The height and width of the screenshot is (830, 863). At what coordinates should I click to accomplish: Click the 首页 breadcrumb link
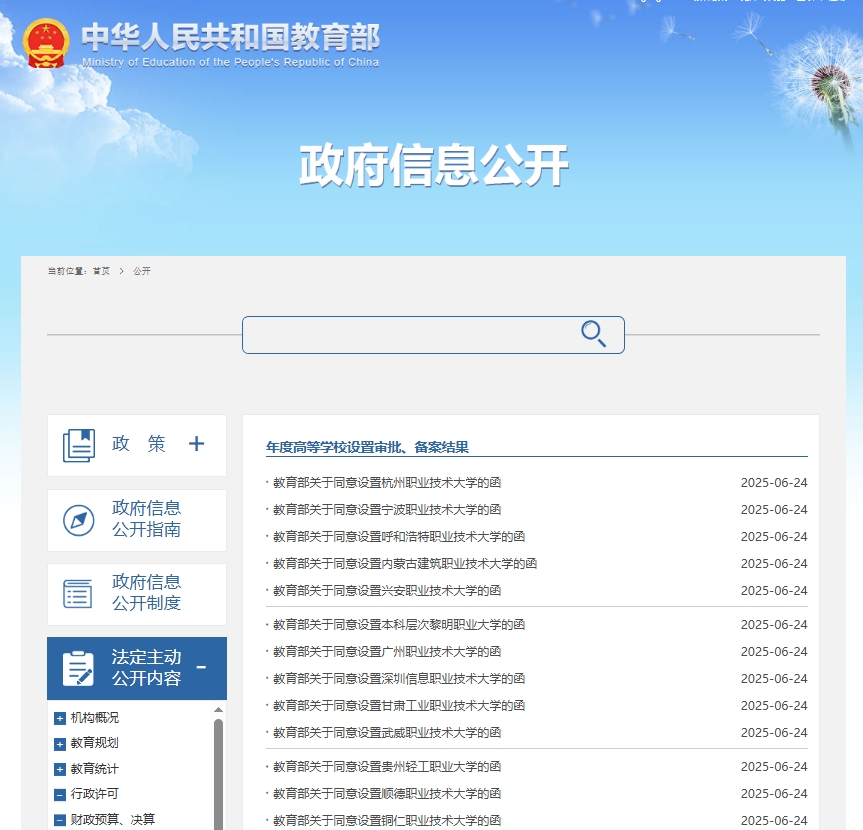(101, 271)
